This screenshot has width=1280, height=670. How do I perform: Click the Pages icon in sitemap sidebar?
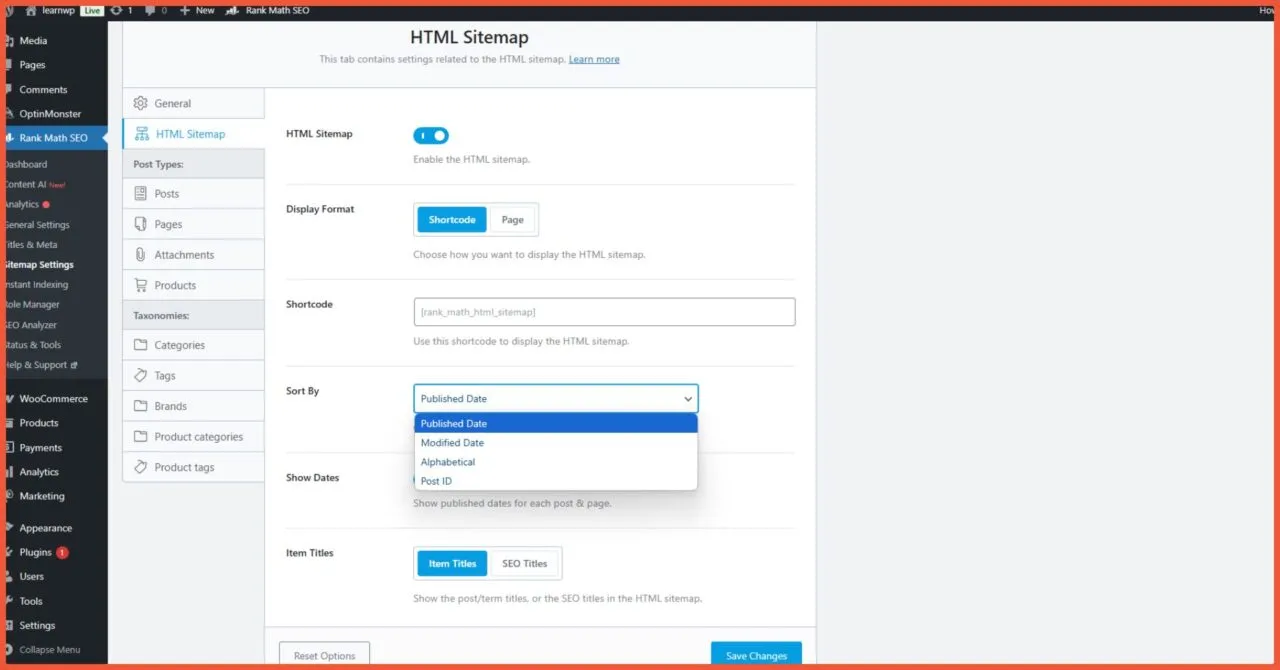pos(140,223)
